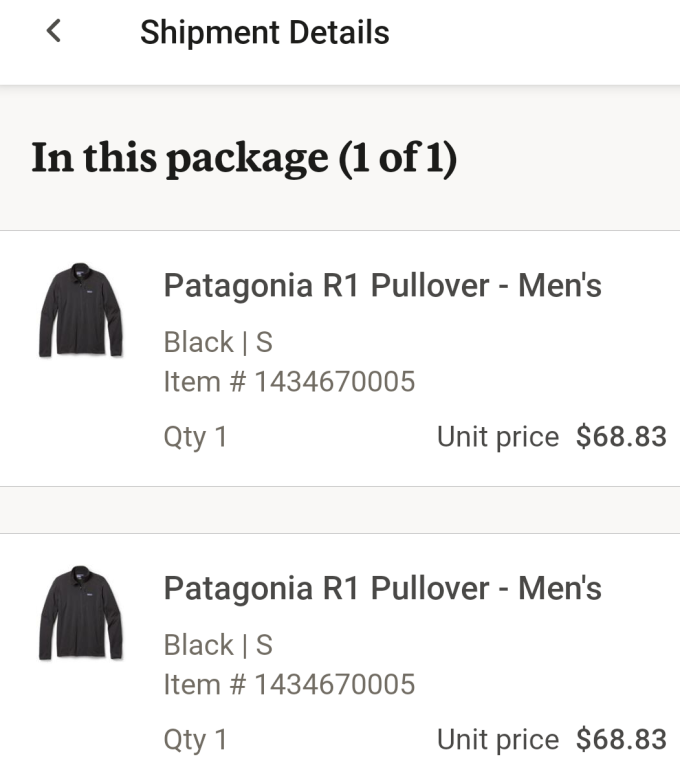680x761 pixels.
Task: Open the first Patagonia R1 Pullover thumbnail image
Action: click(81, 310)
